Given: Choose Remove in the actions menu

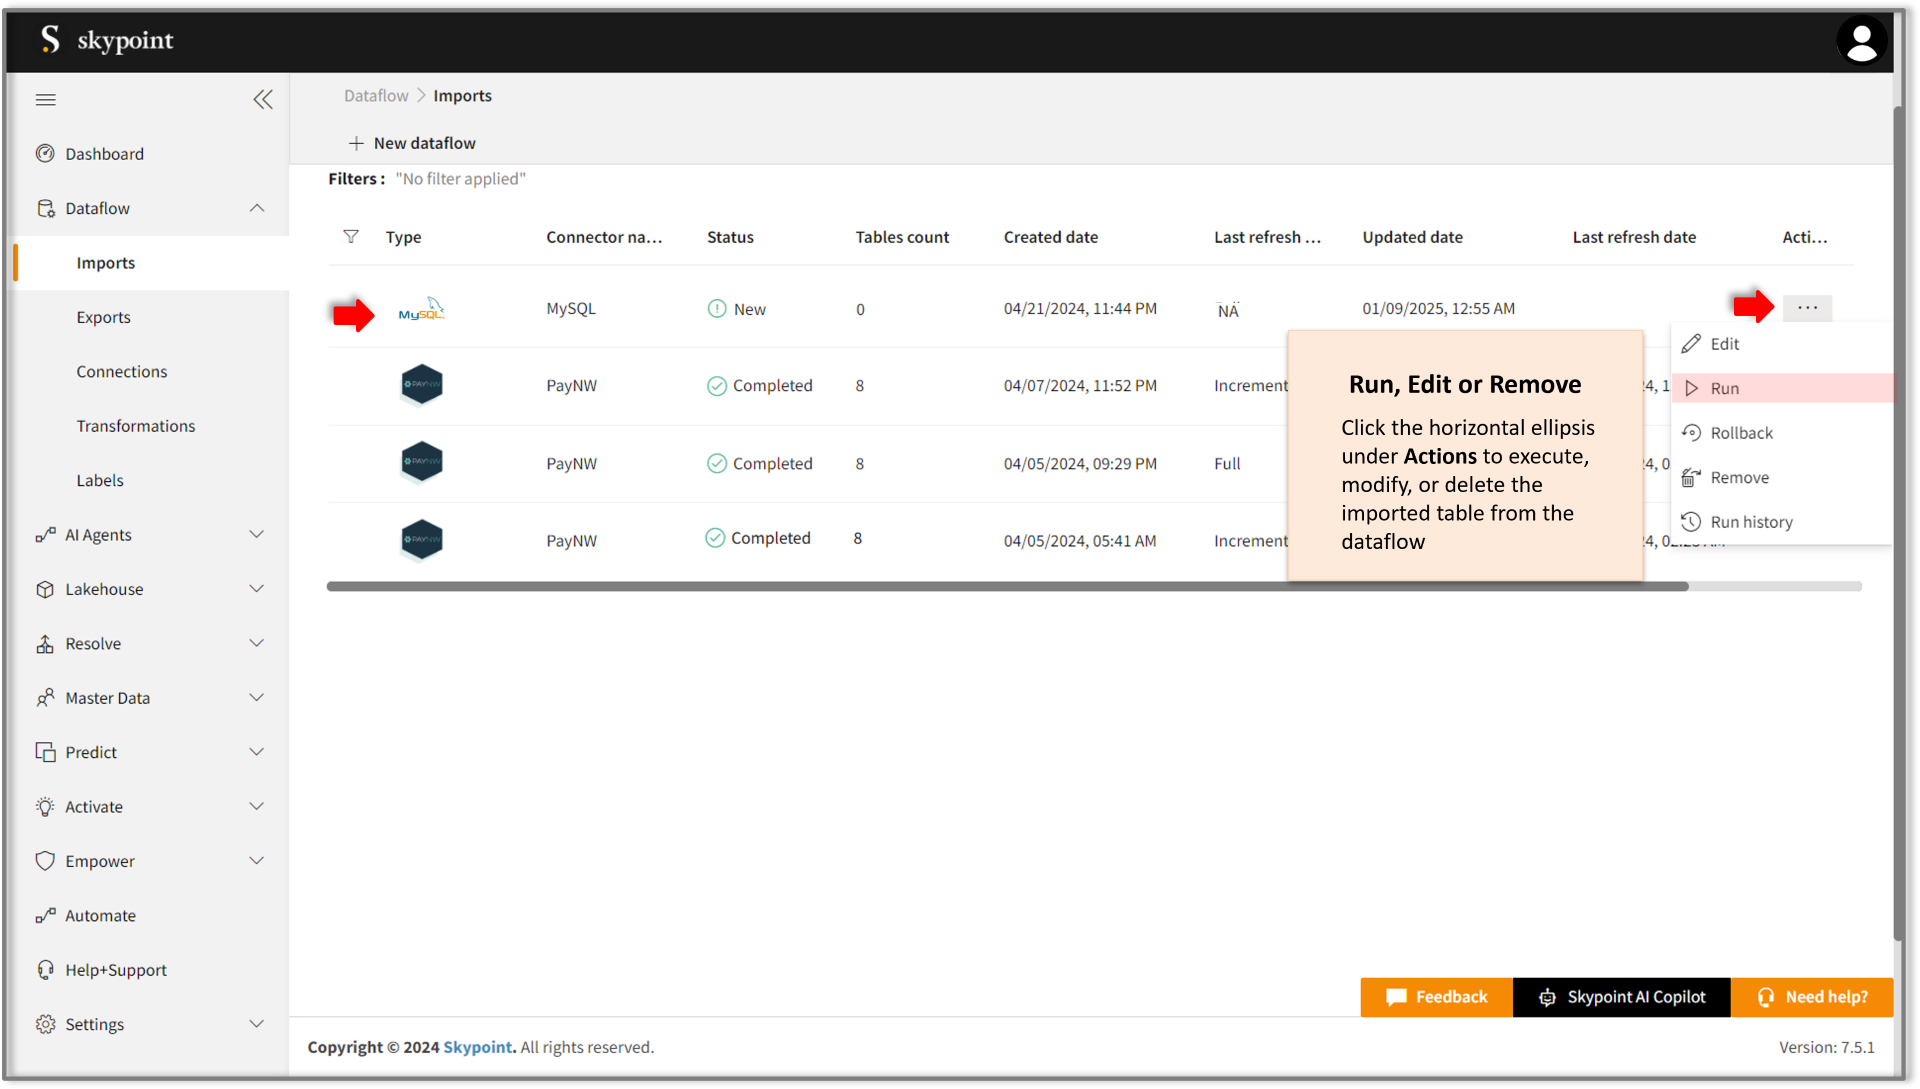Looking at the screenshot, I should pos(1739,478).
